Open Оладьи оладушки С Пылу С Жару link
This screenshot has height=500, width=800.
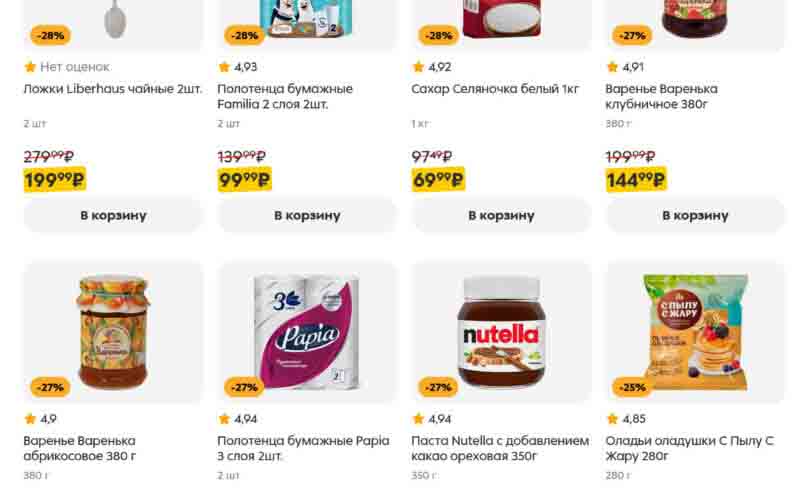690,448
